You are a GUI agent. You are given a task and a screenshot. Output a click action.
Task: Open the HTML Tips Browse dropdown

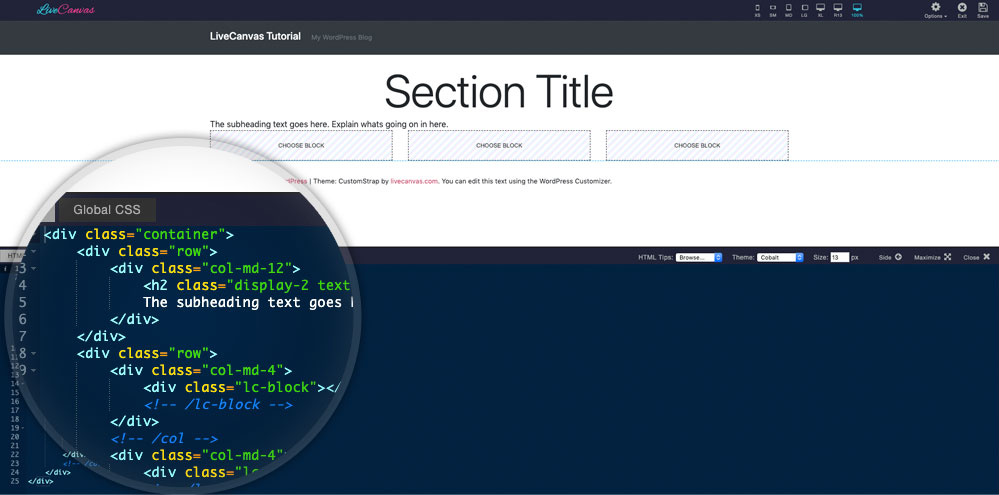pyautogui.click(x=697, y=257)
